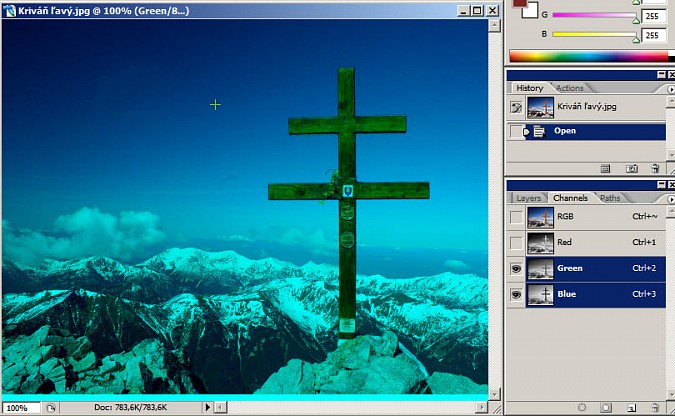675x416 pixels.
Task: Click the G color slider handle
Action: [636, 19]
